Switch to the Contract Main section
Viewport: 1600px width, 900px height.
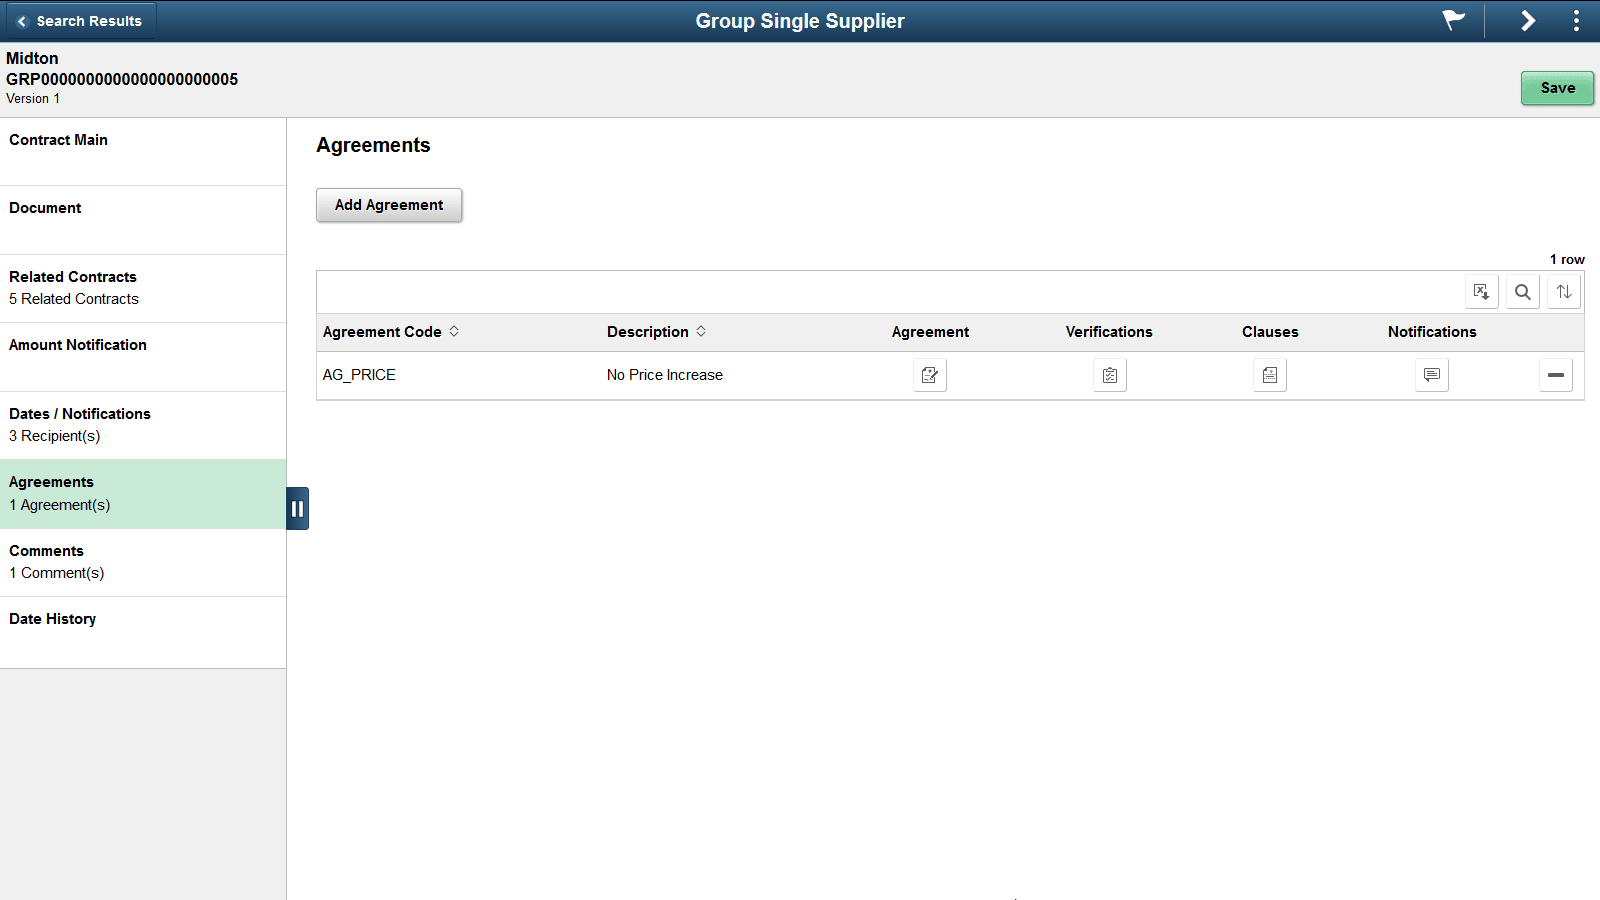point(58,140)
